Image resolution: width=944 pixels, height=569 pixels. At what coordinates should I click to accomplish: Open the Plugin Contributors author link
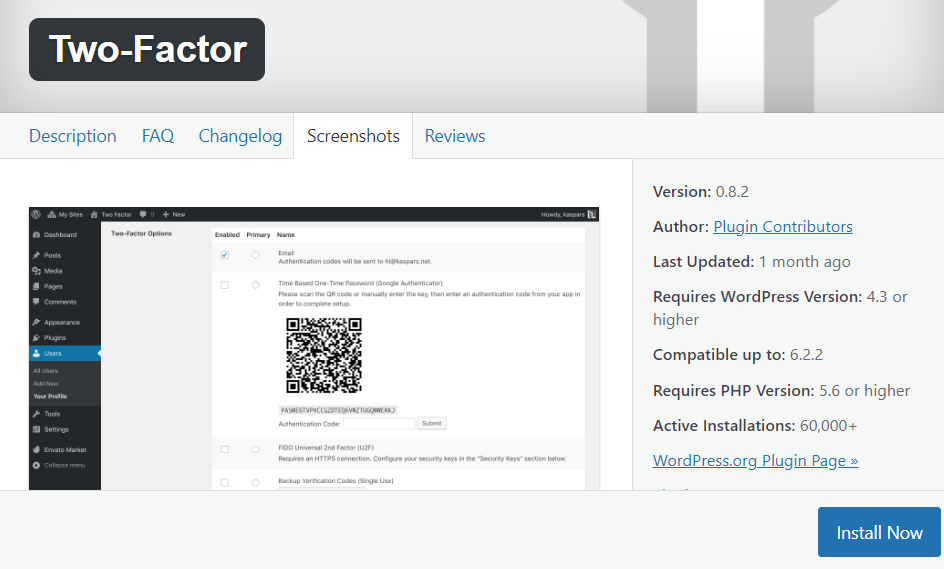tap(783, 226)
